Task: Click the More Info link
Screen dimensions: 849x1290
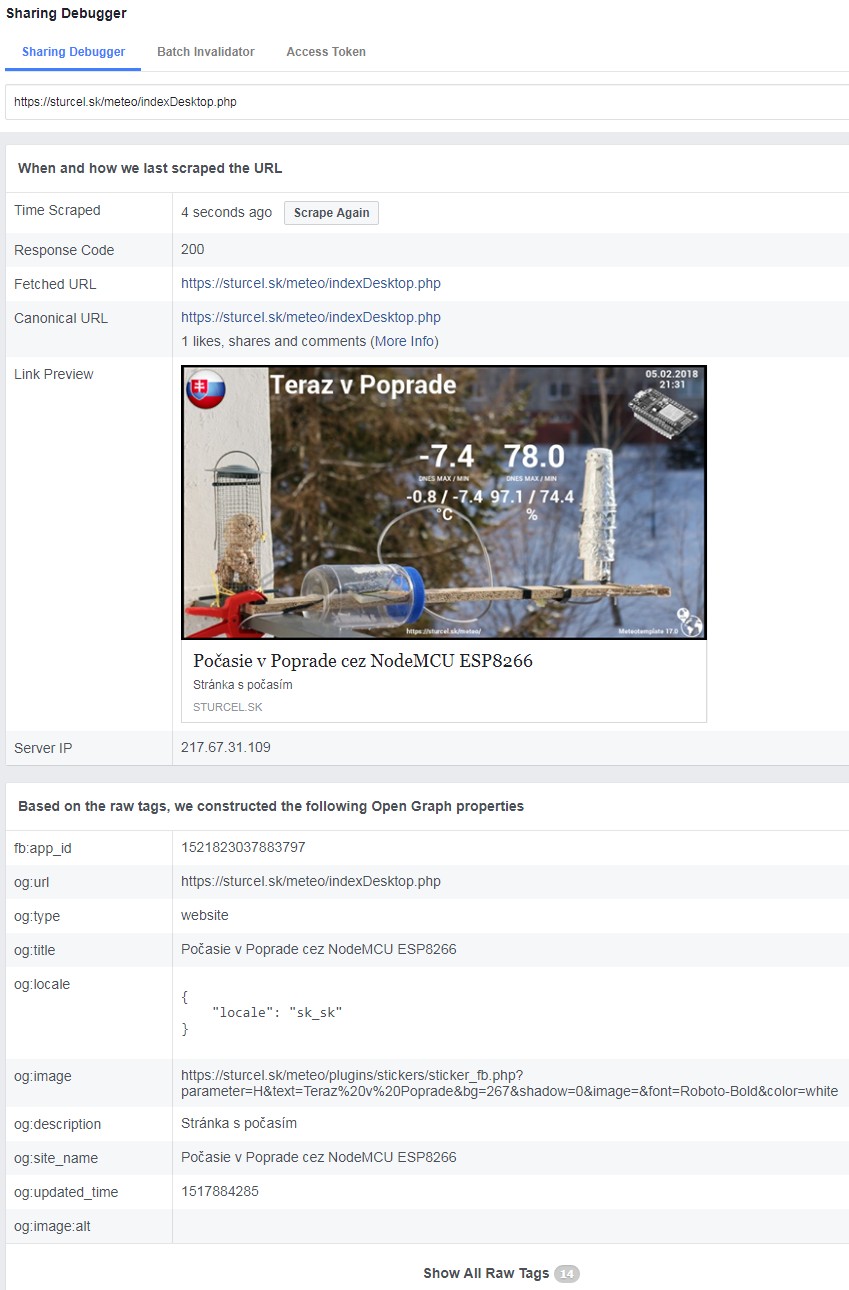Action: click(404, 342)
